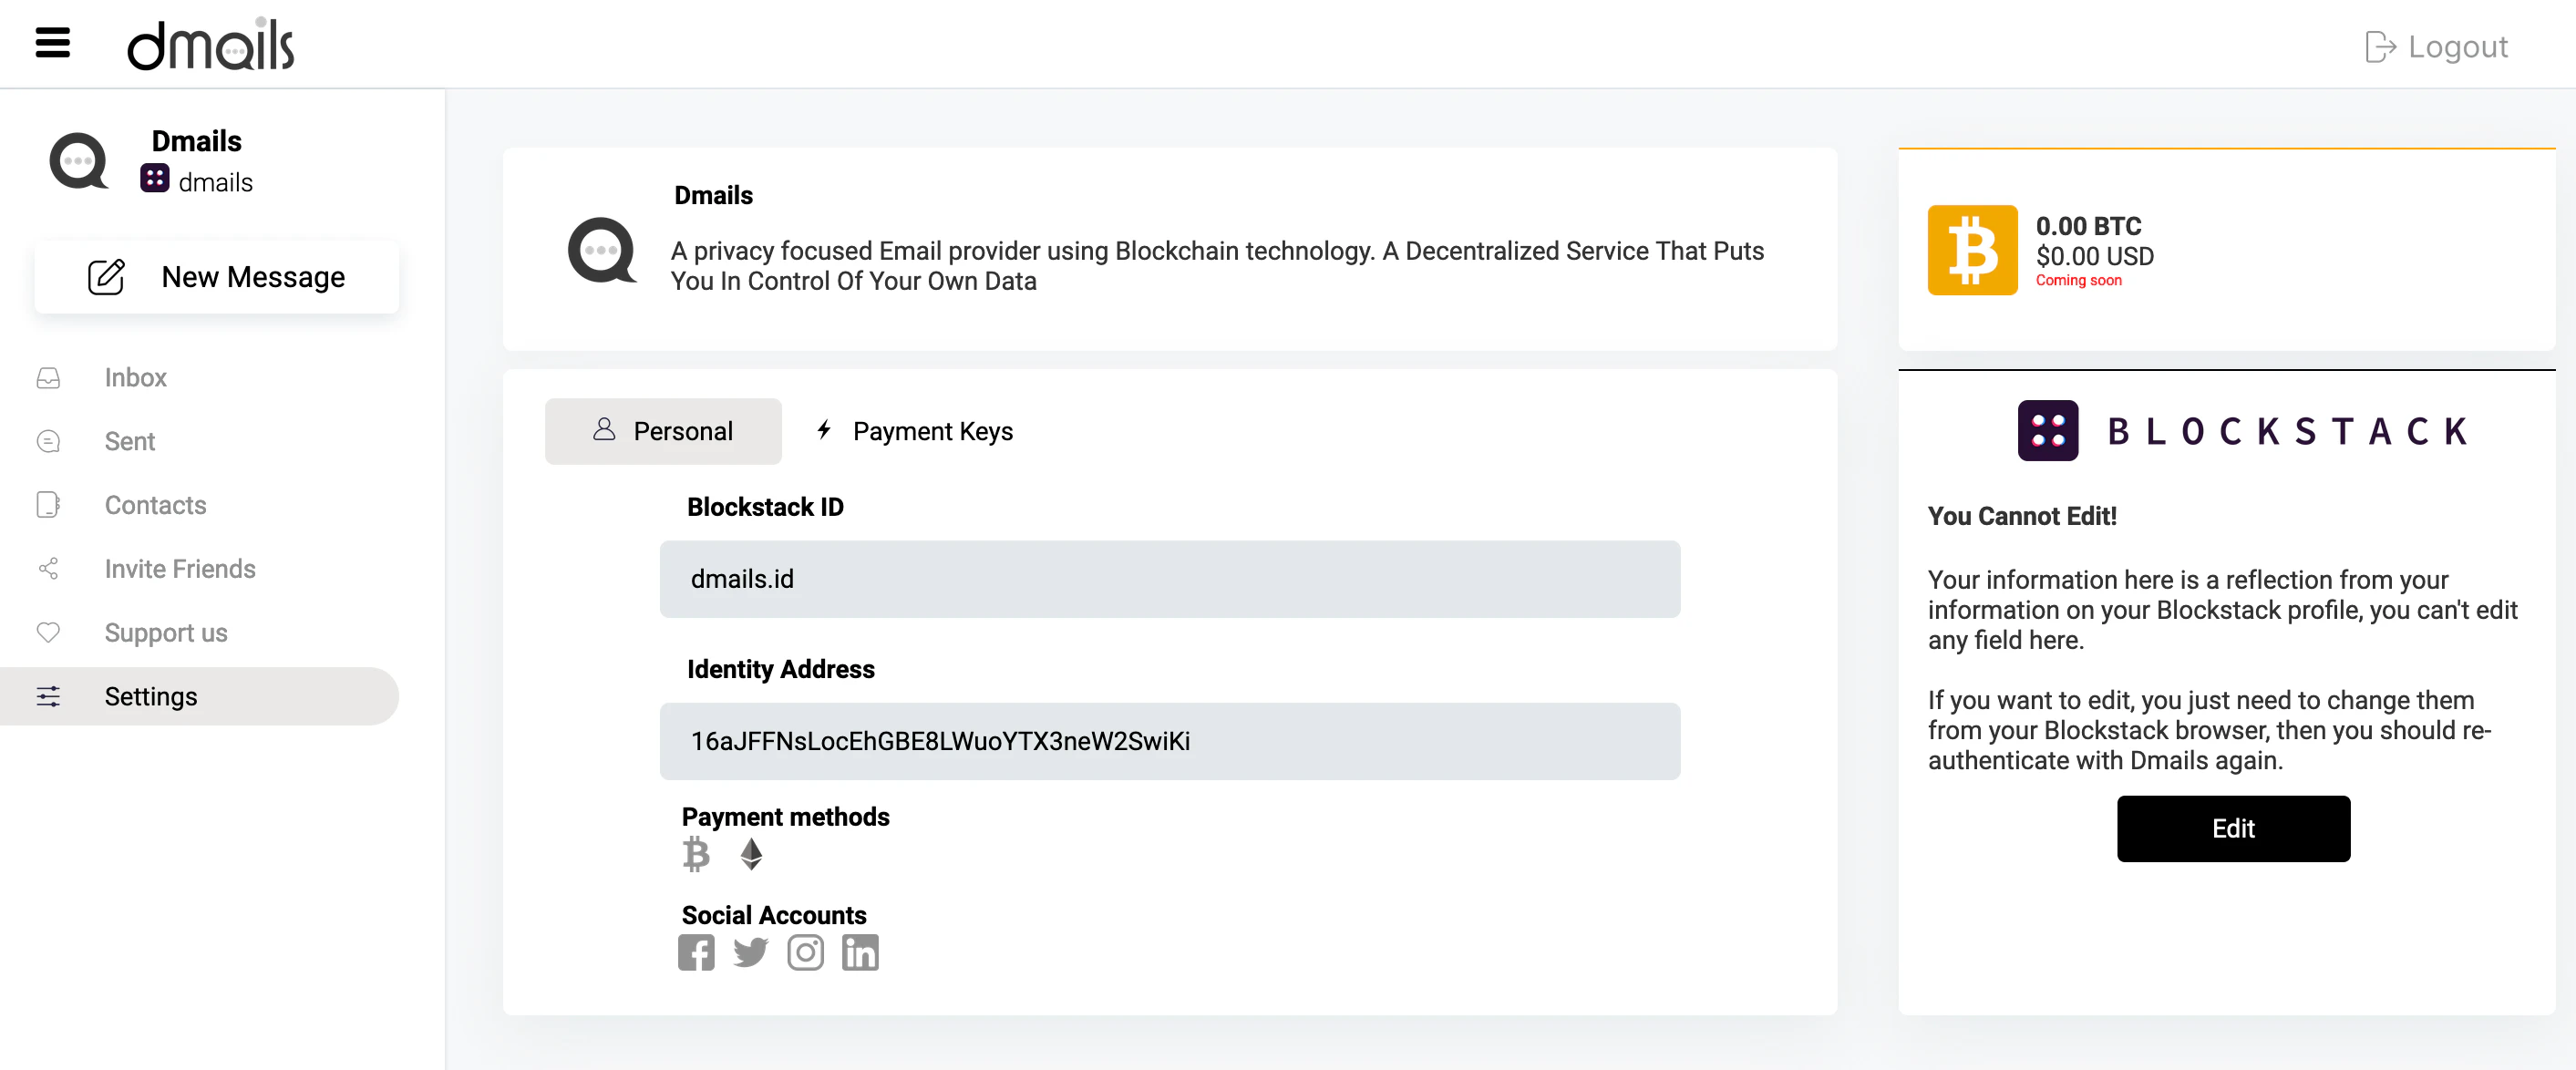Click the Blockstack logo icon
The width and height of the screenshot is (2576, 1070).
[2047, 431]
